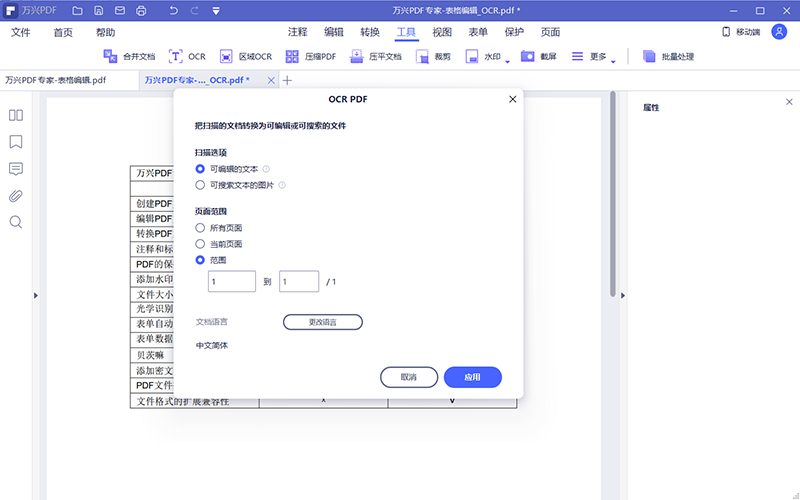Image resolution: width=800 pixels, height=500 pixels.
Task: Click the 应用 apply button
Action: (x=472, y=377)
